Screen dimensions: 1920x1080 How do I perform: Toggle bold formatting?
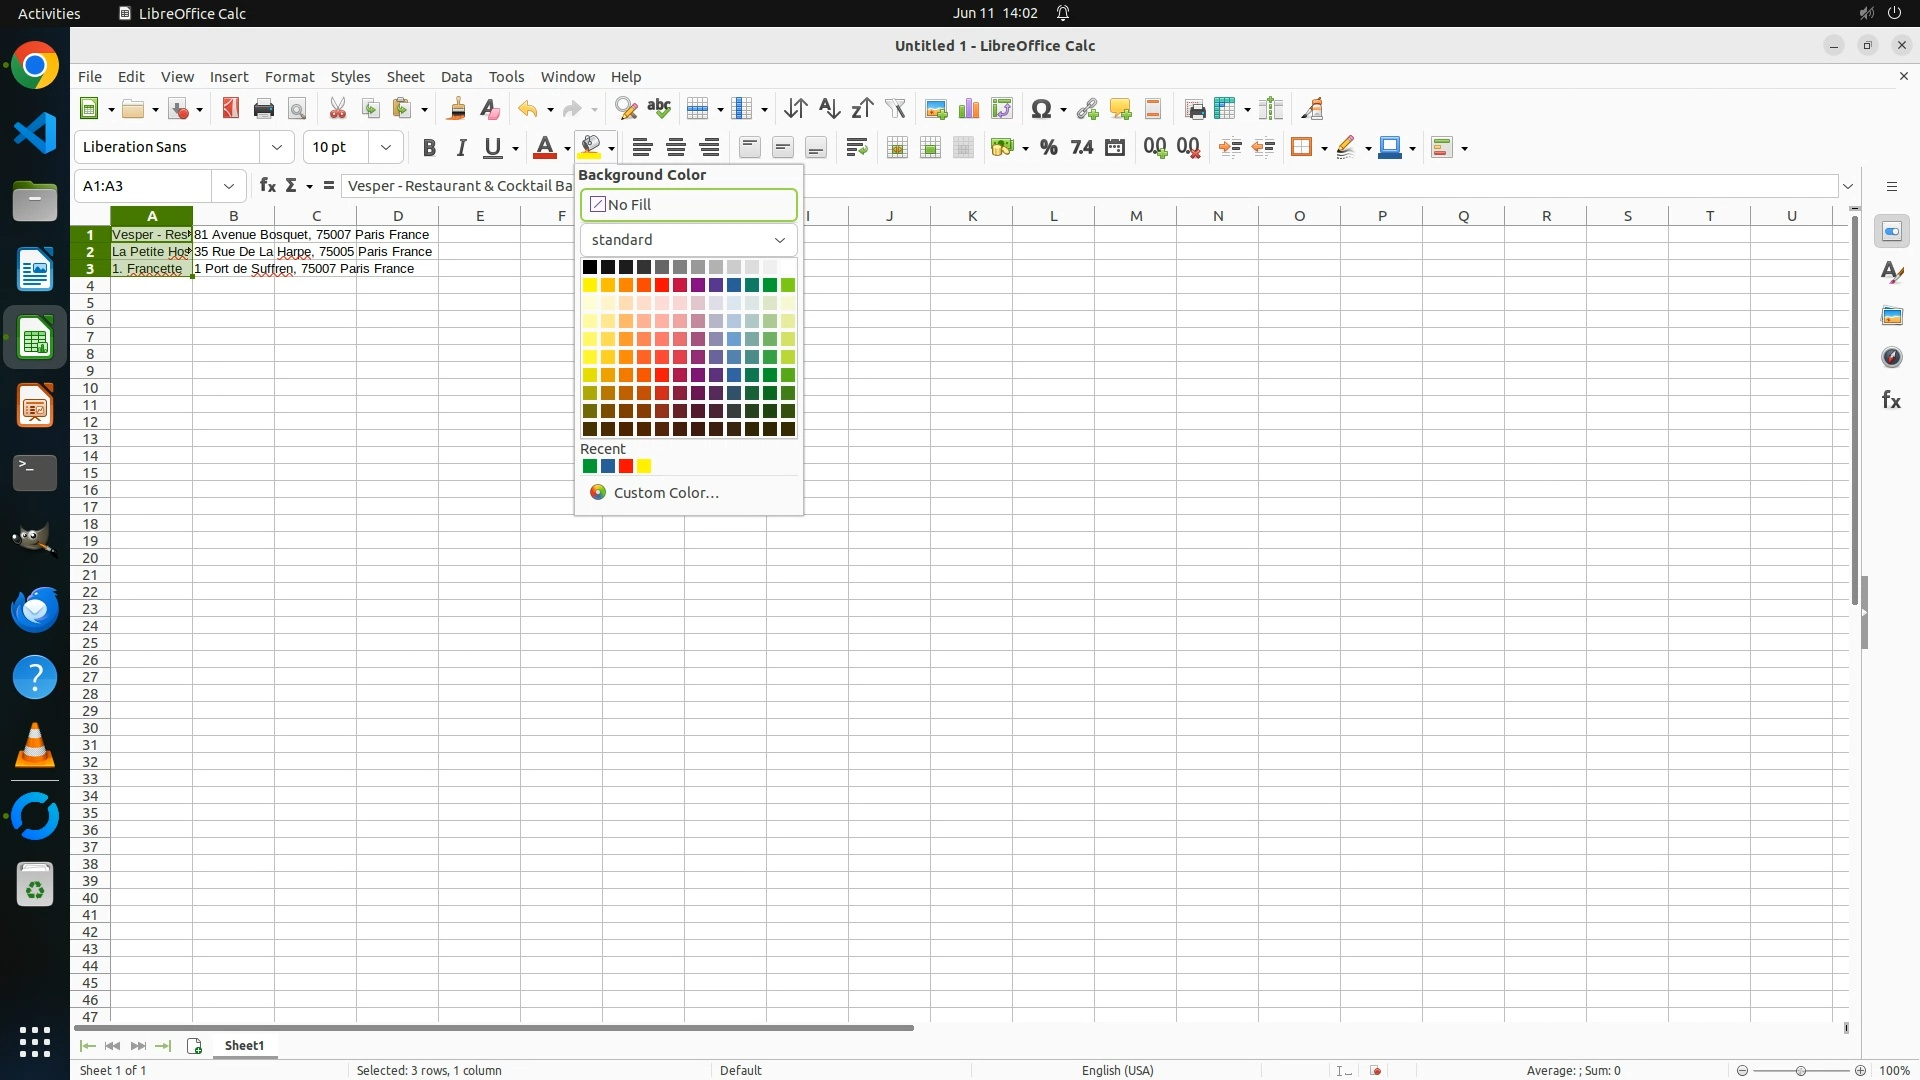click(x=429, y=148)
